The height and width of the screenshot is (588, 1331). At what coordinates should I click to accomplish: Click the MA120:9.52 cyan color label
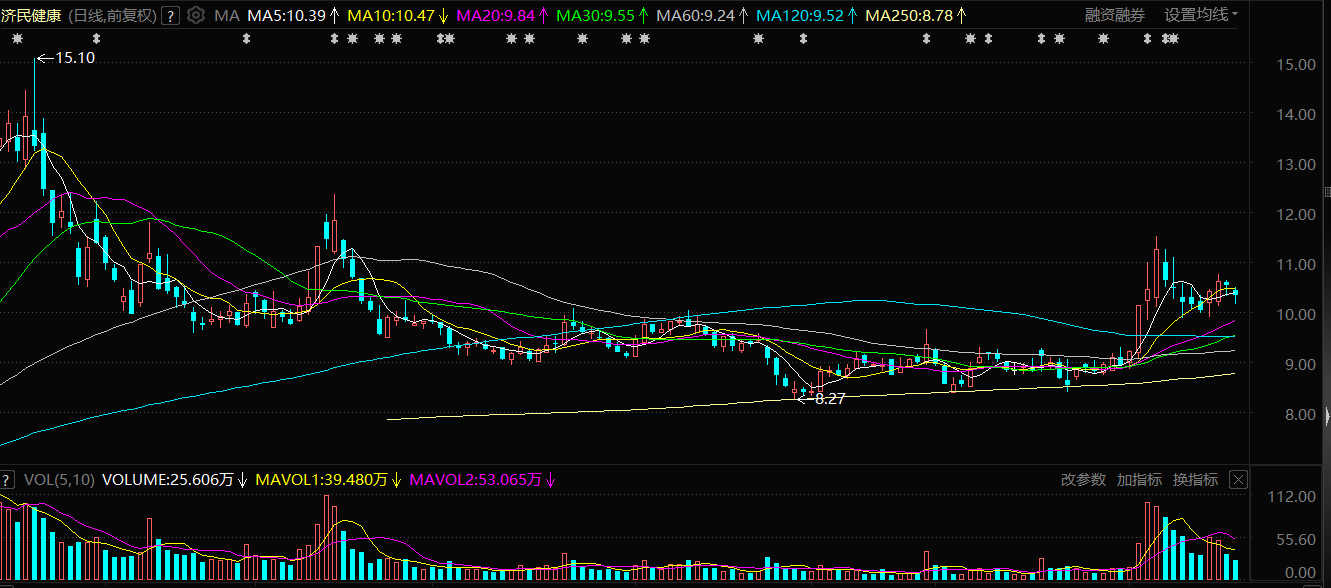tap(807, 15)
